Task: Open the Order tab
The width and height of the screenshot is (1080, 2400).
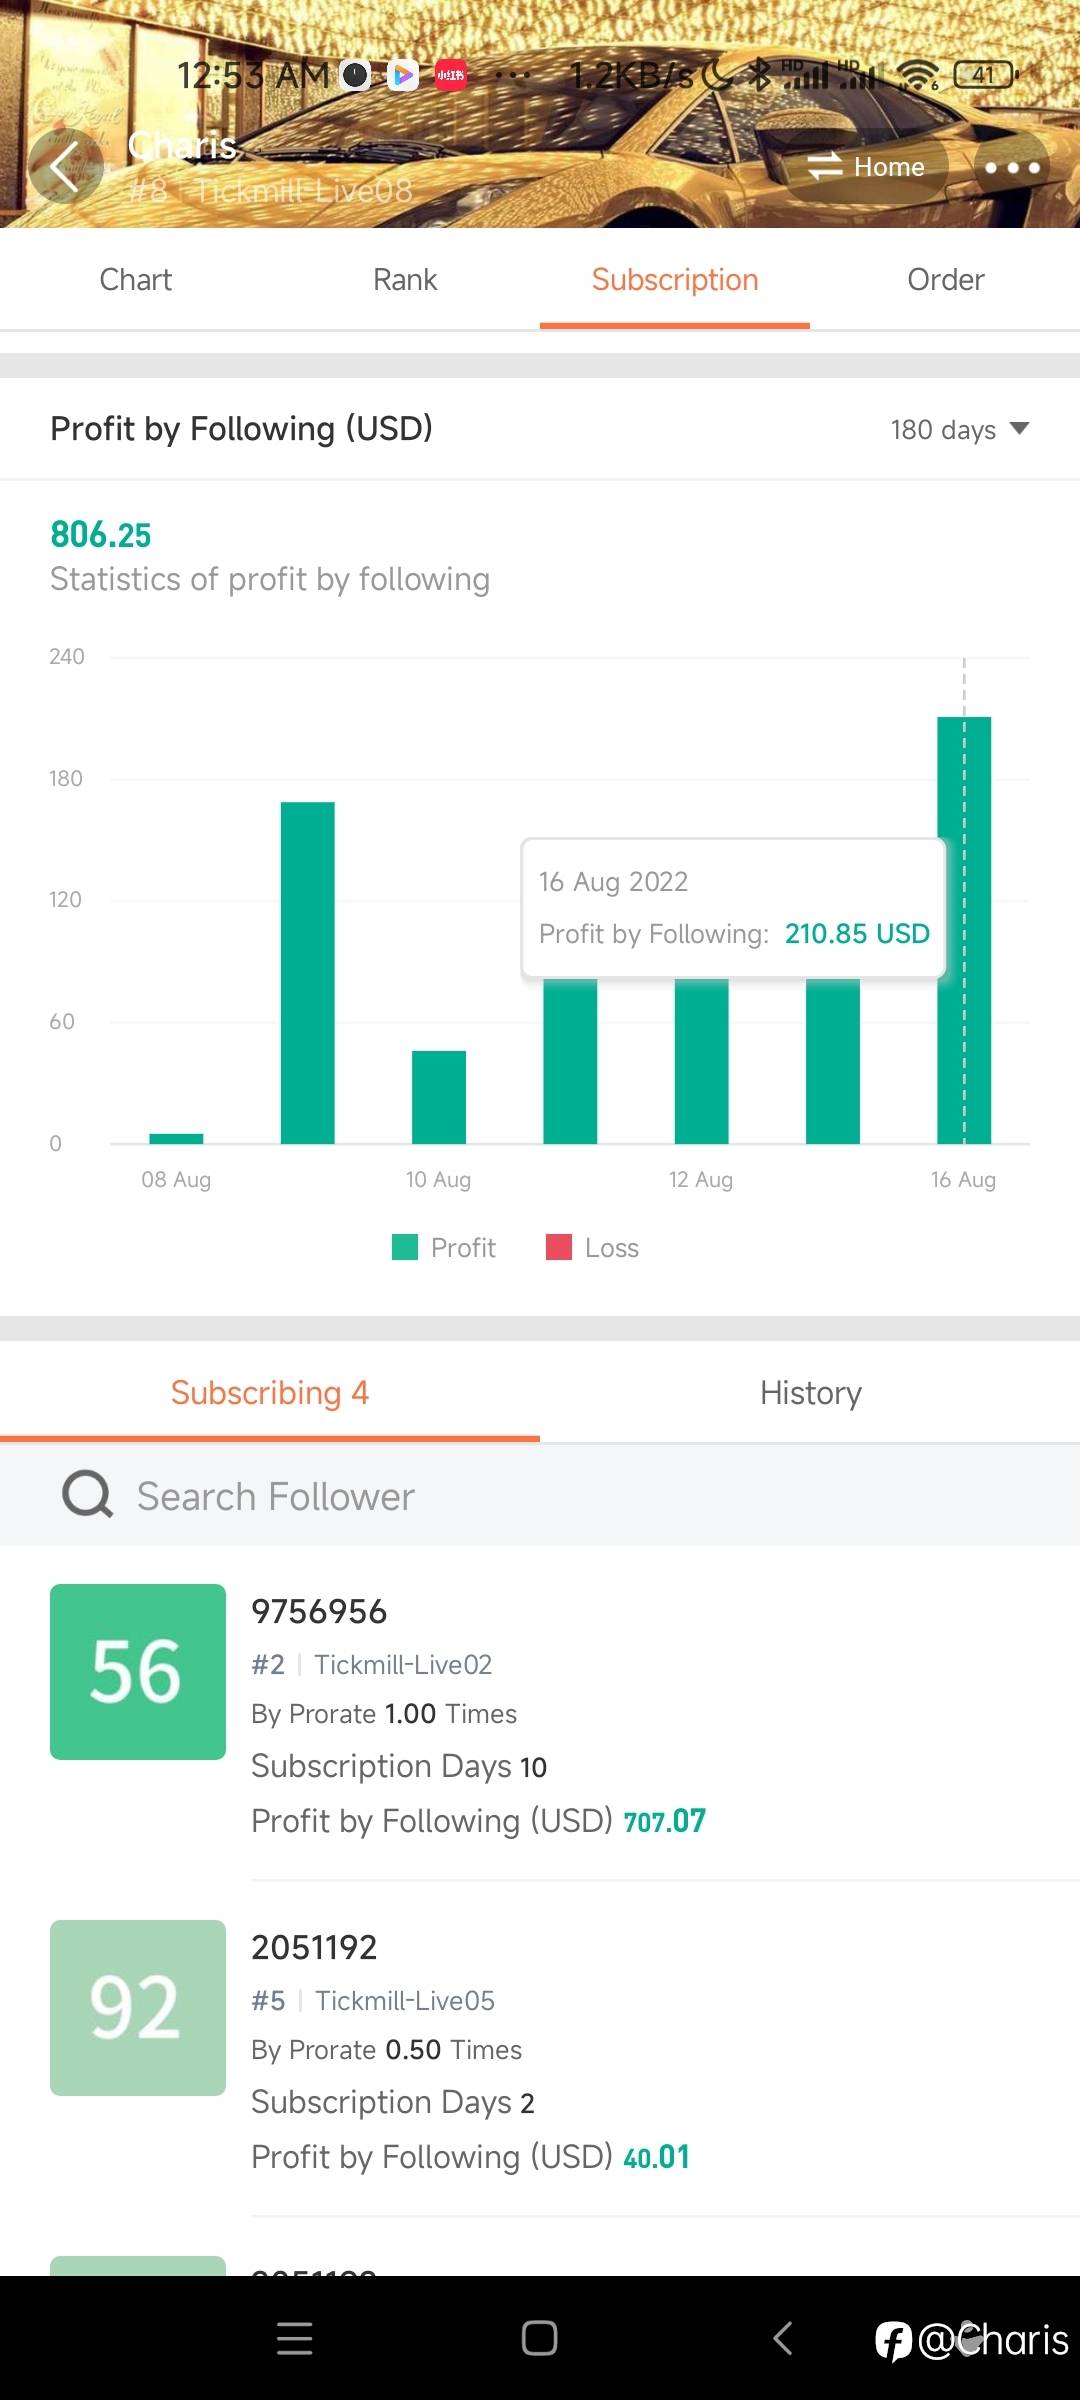Action: coord(945,280)
